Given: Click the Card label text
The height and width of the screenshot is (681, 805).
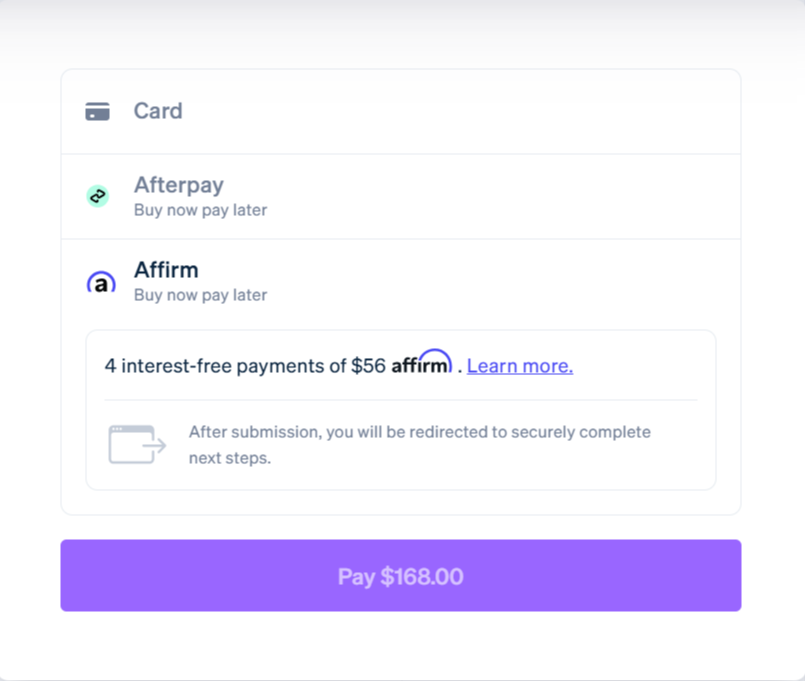Looking at the screenshot, I should point(158,111).
